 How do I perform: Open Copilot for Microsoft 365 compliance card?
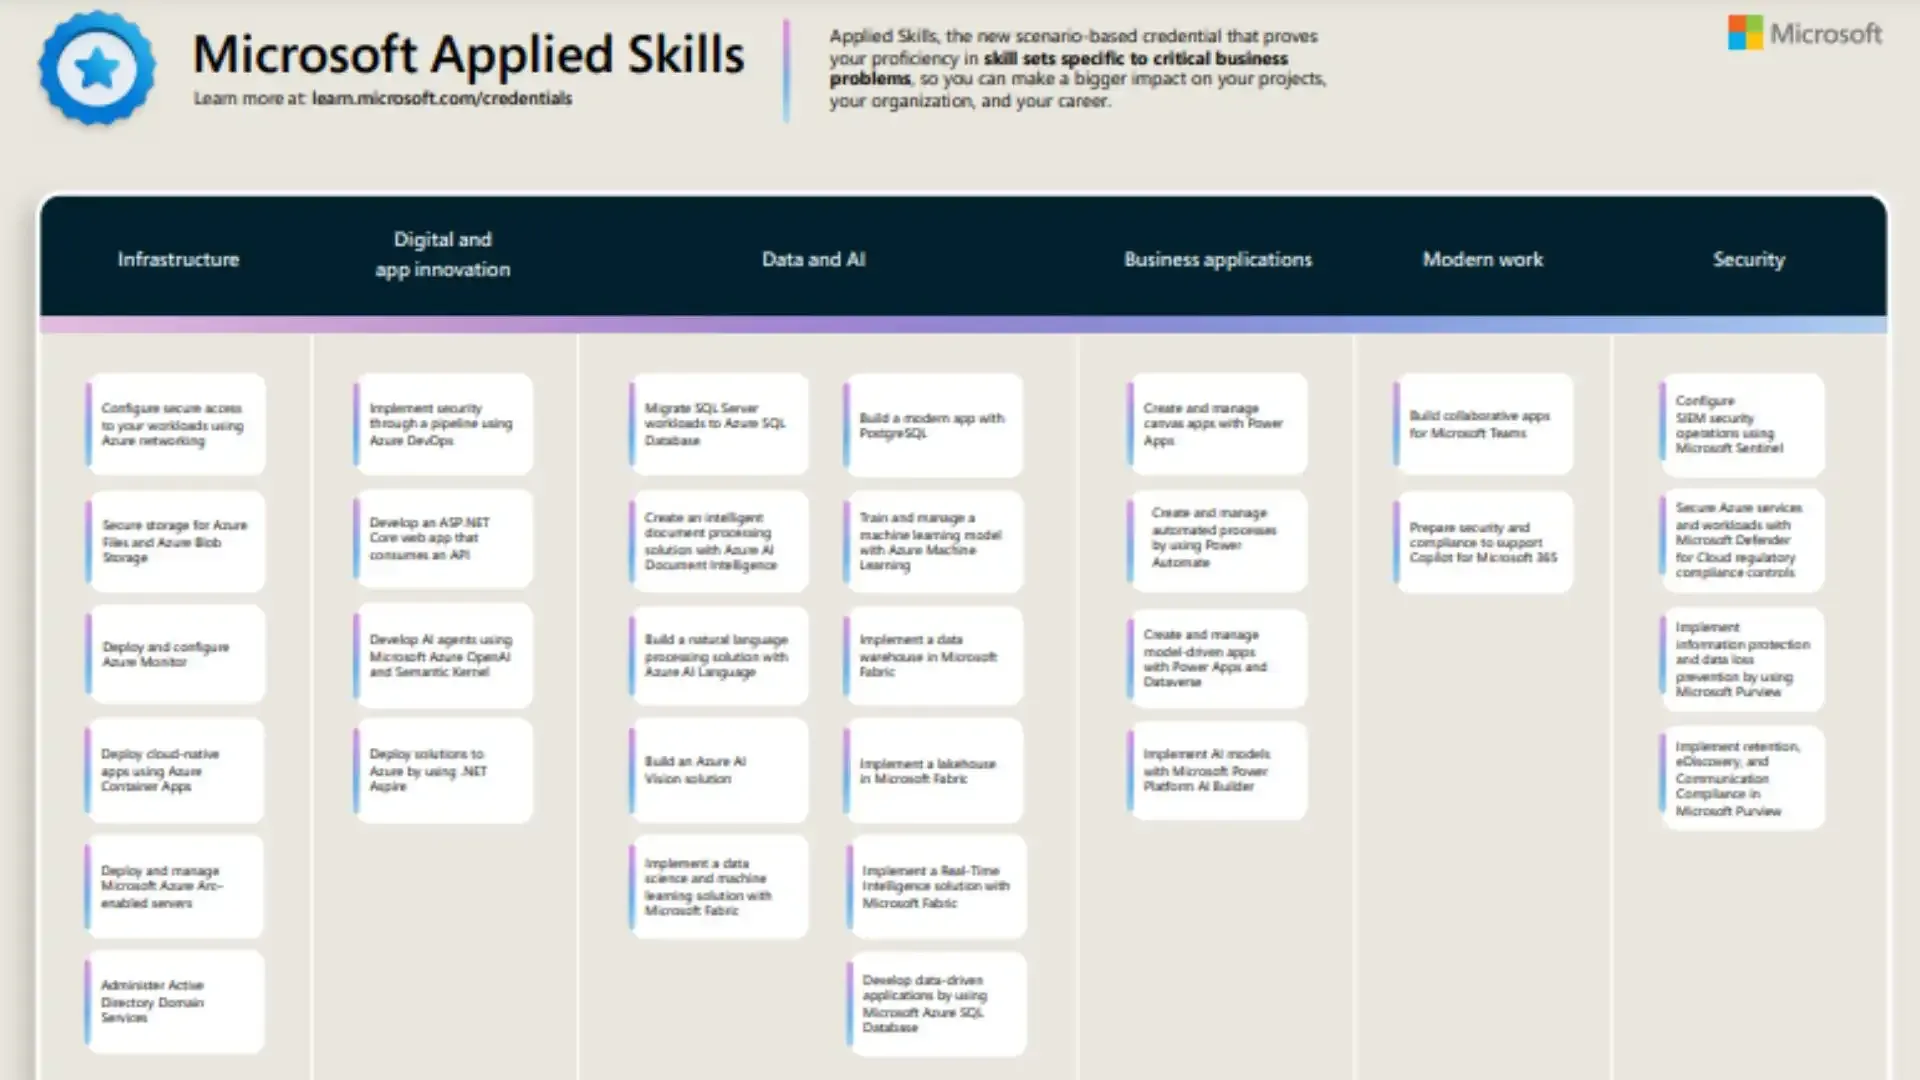[x=1483, y=541]
